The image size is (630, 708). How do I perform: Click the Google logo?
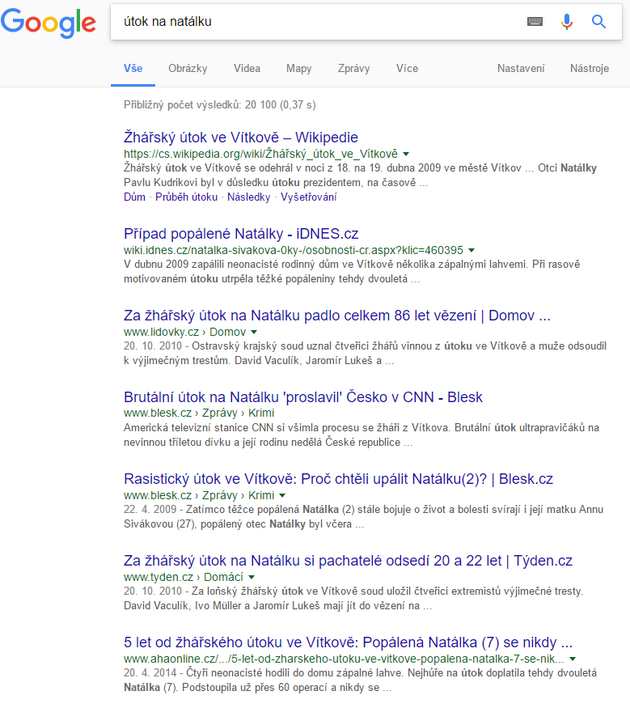click(x=48, y=23)
